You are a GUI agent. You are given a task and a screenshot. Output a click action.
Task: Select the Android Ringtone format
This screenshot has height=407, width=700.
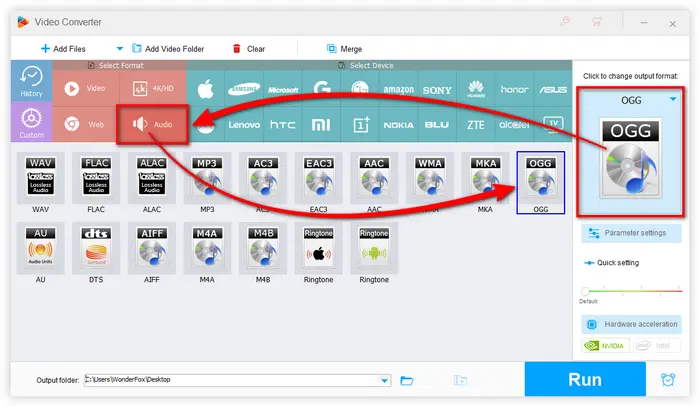(x=374, y=248)
